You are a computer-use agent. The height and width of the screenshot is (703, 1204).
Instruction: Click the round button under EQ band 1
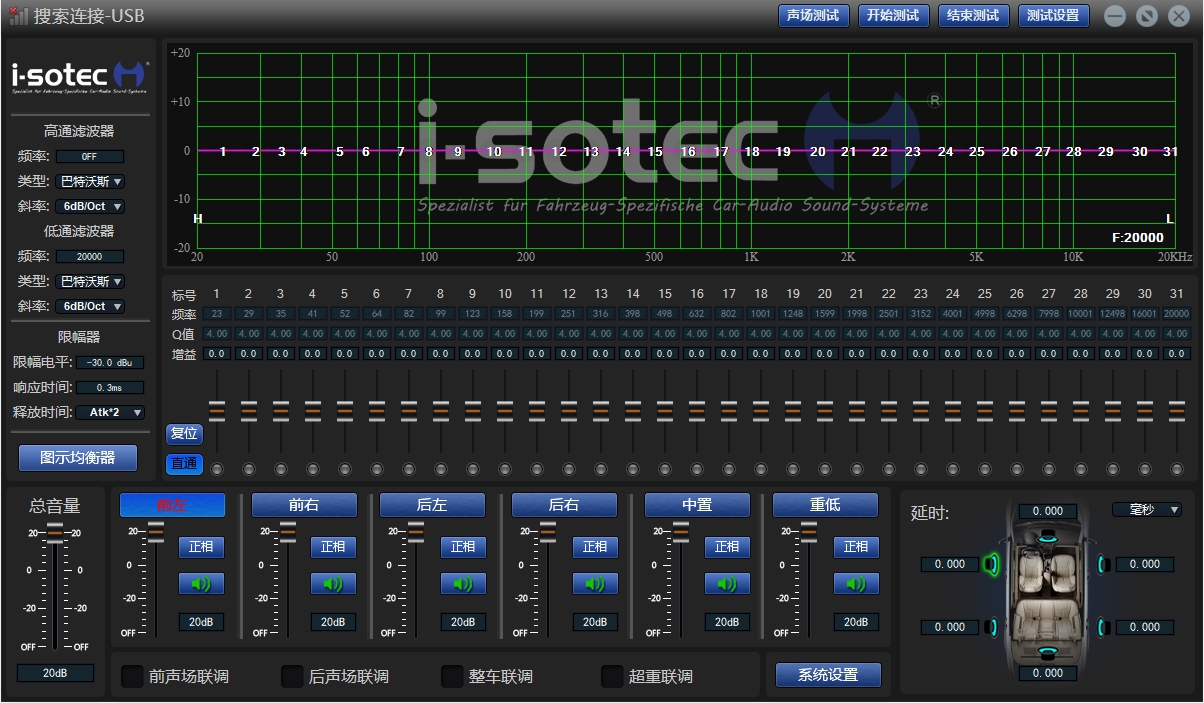click(216, 469)
